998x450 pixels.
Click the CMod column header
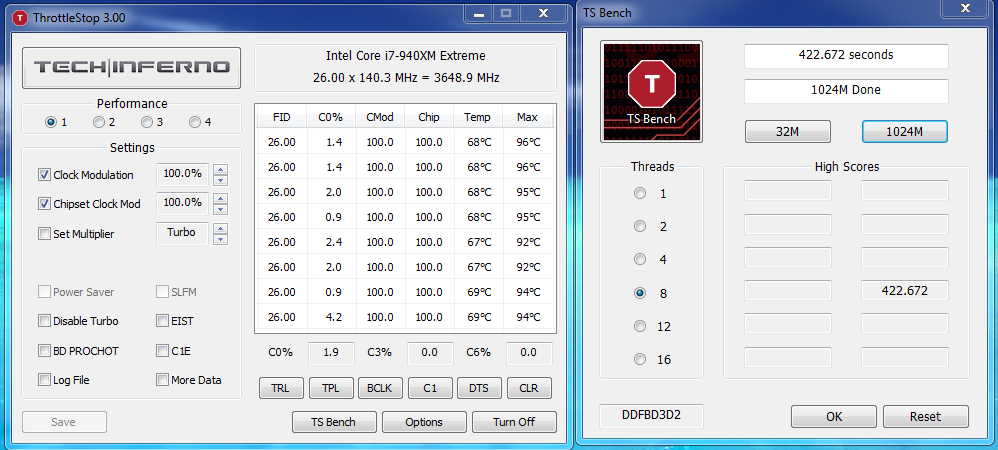[380, 117]
